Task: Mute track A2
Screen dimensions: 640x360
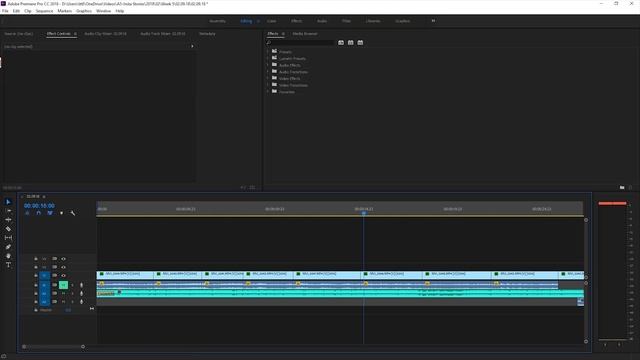Action: point(64,293)
